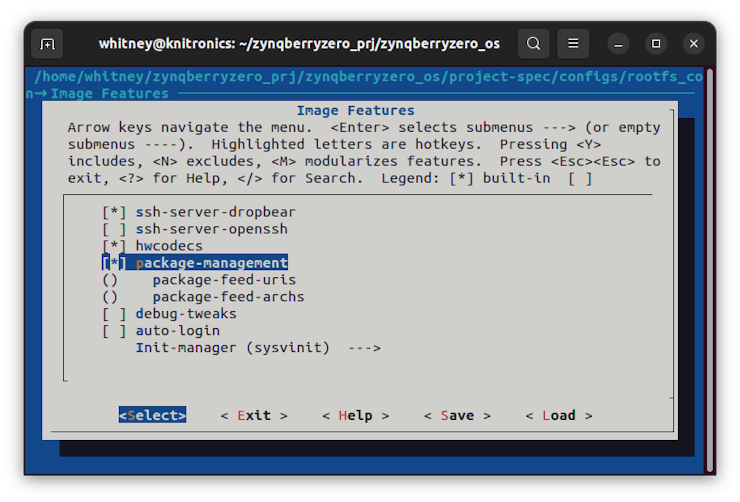Click the terminal vertical scrollbar
This screenshot has width=740, height=502.
point(710,270)
